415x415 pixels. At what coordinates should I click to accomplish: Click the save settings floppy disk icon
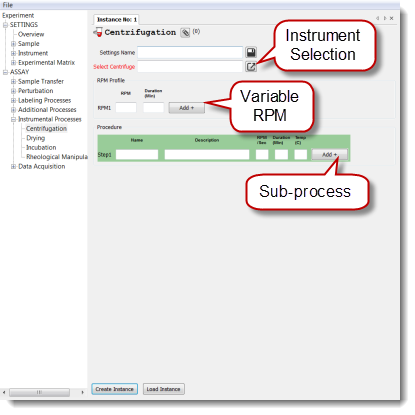(x=251, y=52)
